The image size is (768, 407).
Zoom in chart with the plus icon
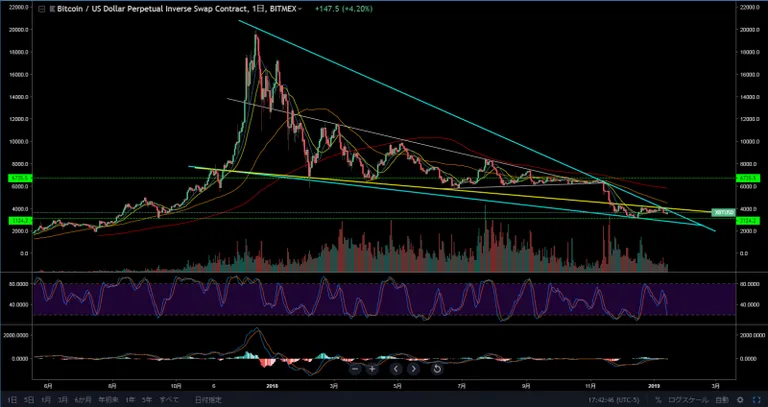pos(372,369)
